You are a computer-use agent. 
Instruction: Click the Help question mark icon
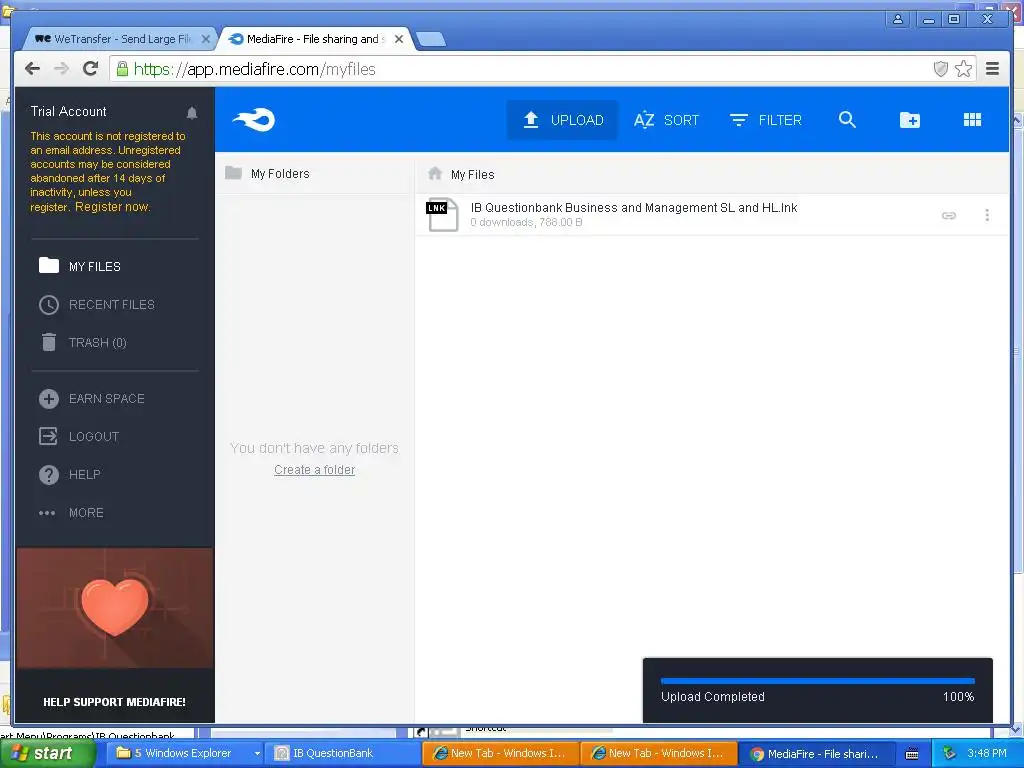pyautogui.click(x=48, y=475)
